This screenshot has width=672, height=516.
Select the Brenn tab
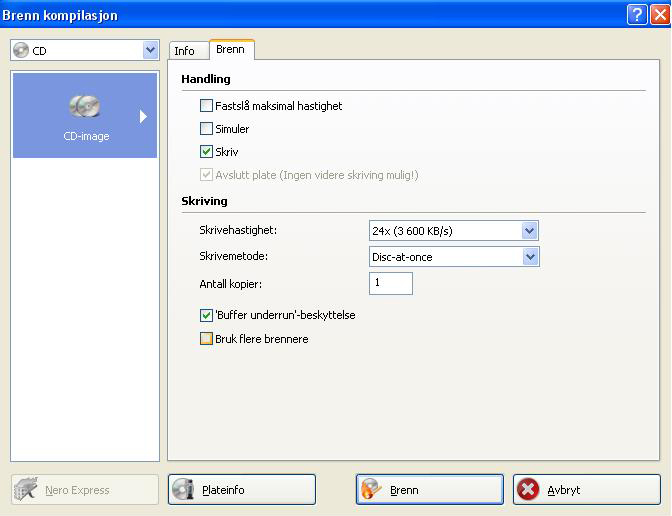click(x=231, y=49)
